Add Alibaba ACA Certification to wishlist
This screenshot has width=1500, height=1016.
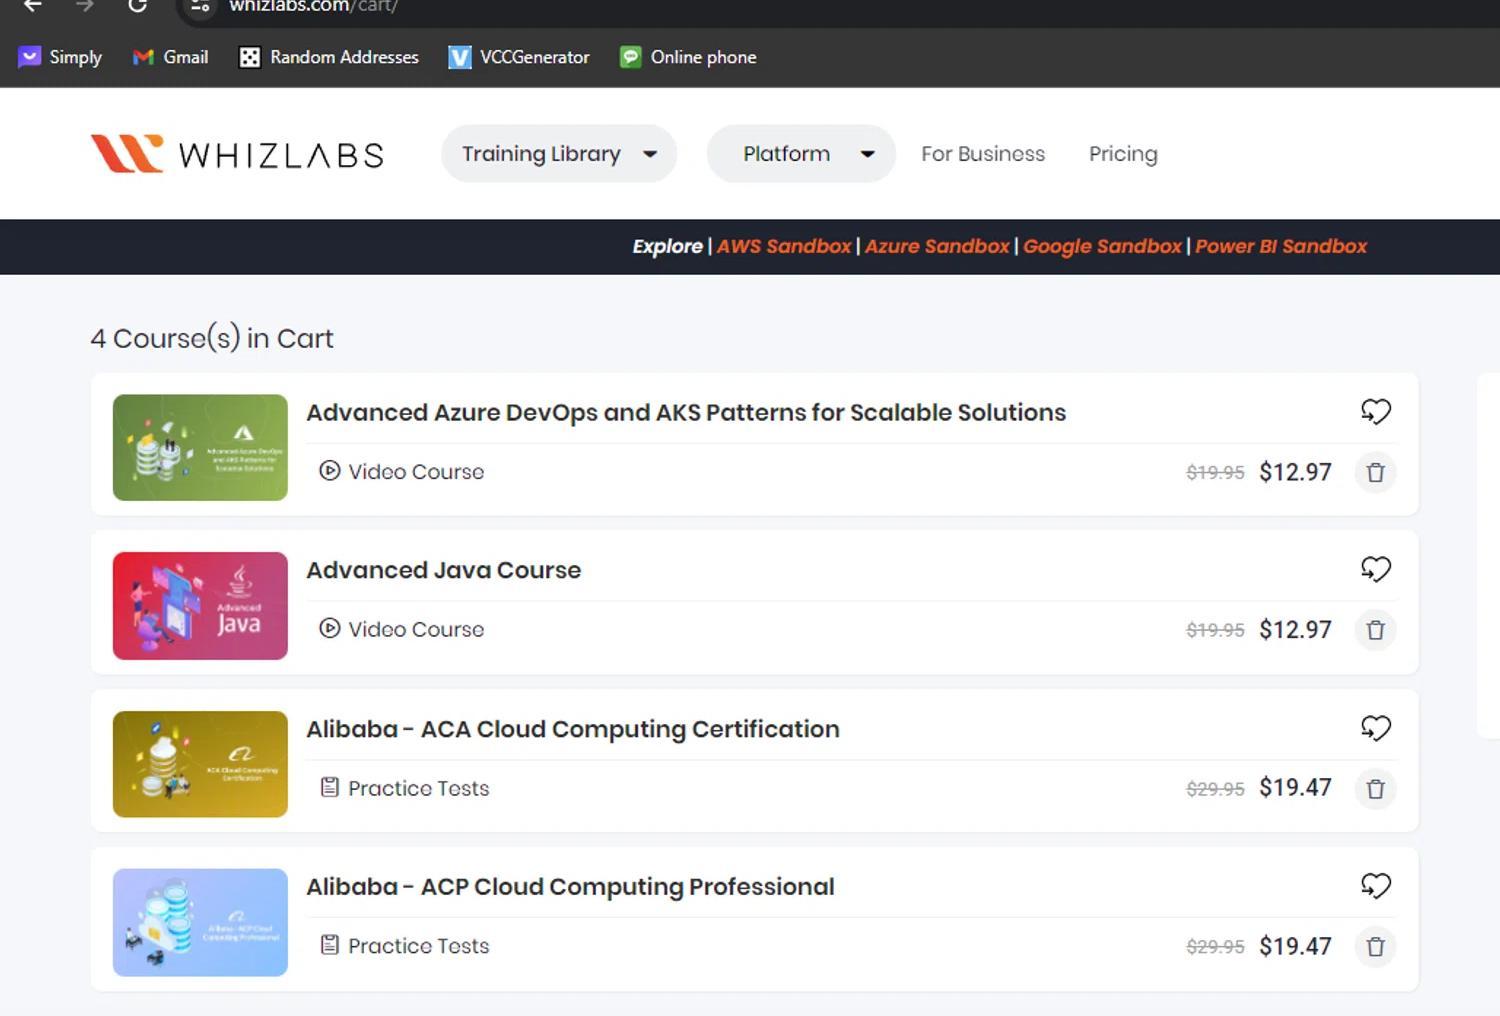tap(1376, 728)
